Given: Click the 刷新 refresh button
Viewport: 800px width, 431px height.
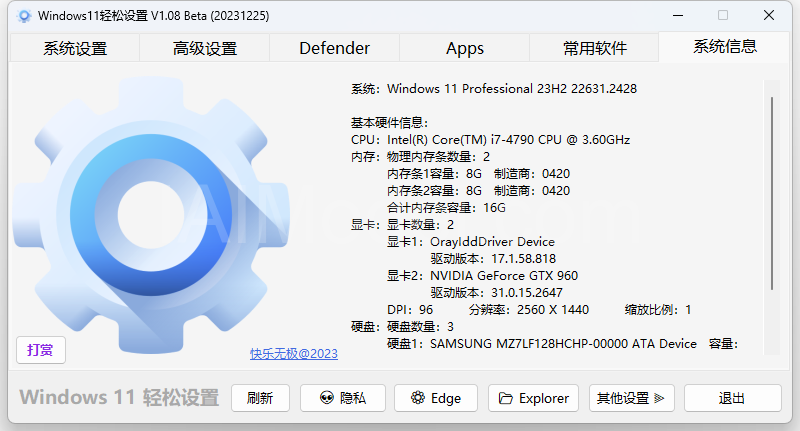Looking at the screenshot, I should [260, 398].
